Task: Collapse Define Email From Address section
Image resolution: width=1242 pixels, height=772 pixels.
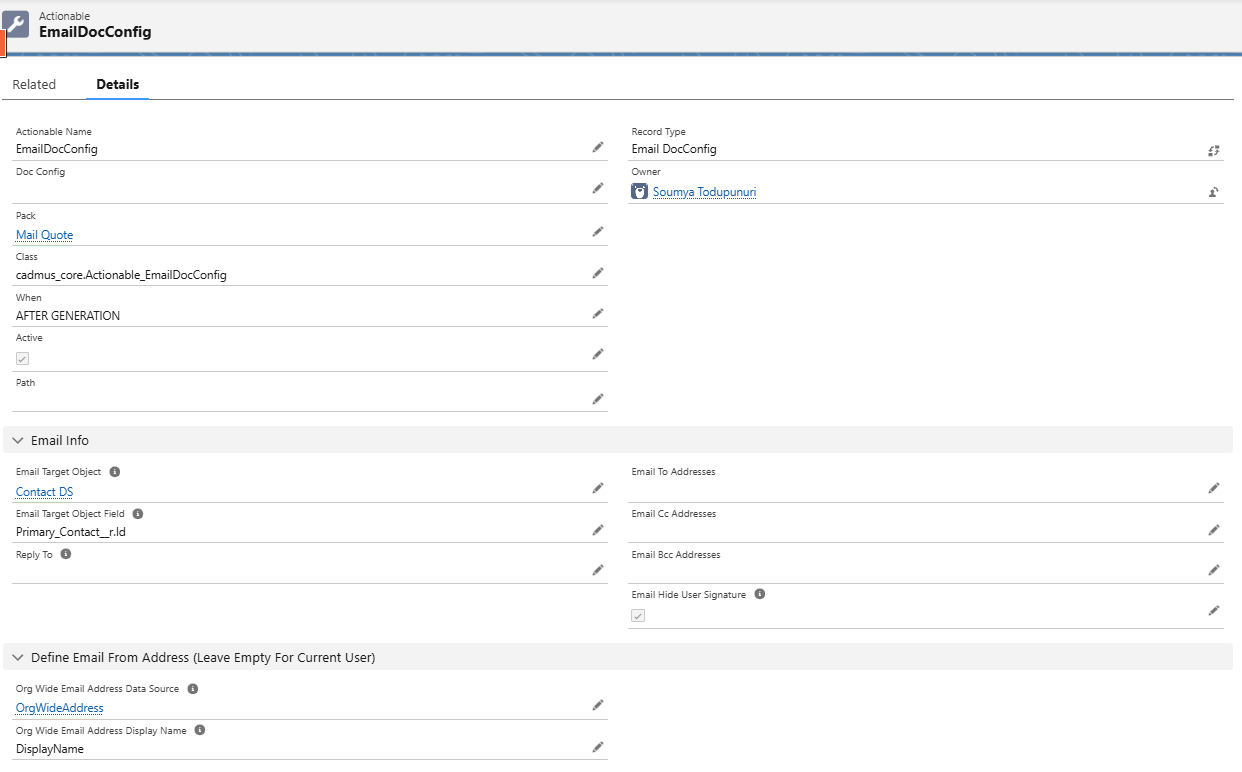Action: tap(18, 658)
